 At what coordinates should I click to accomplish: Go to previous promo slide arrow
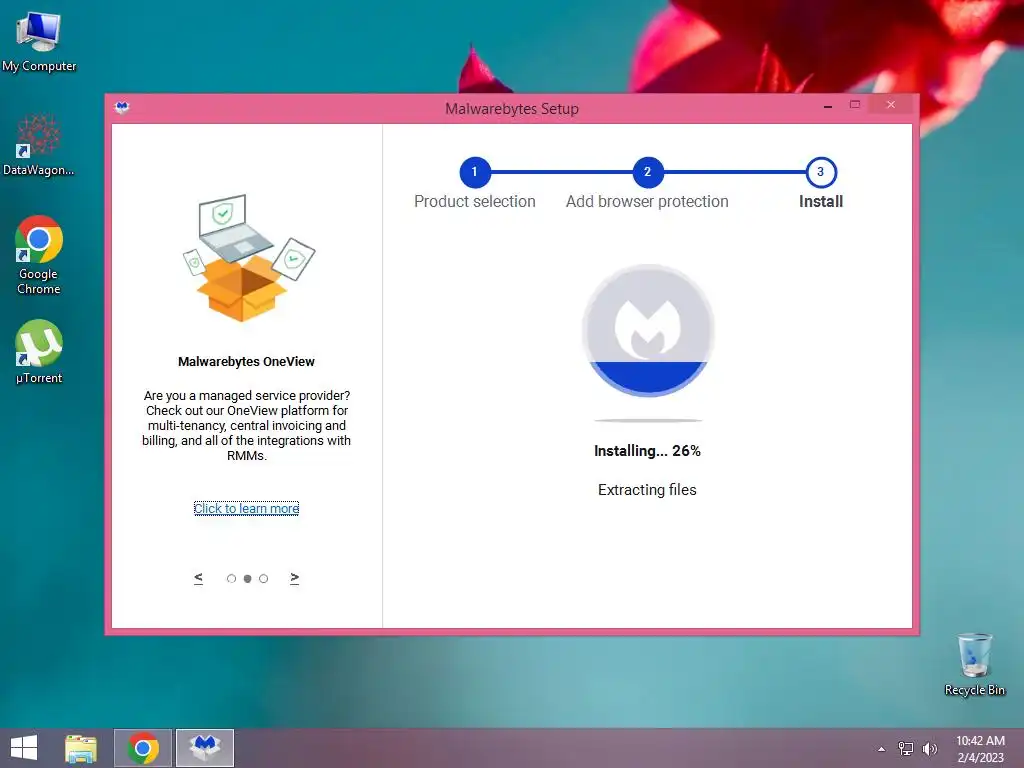coord(199,578)
